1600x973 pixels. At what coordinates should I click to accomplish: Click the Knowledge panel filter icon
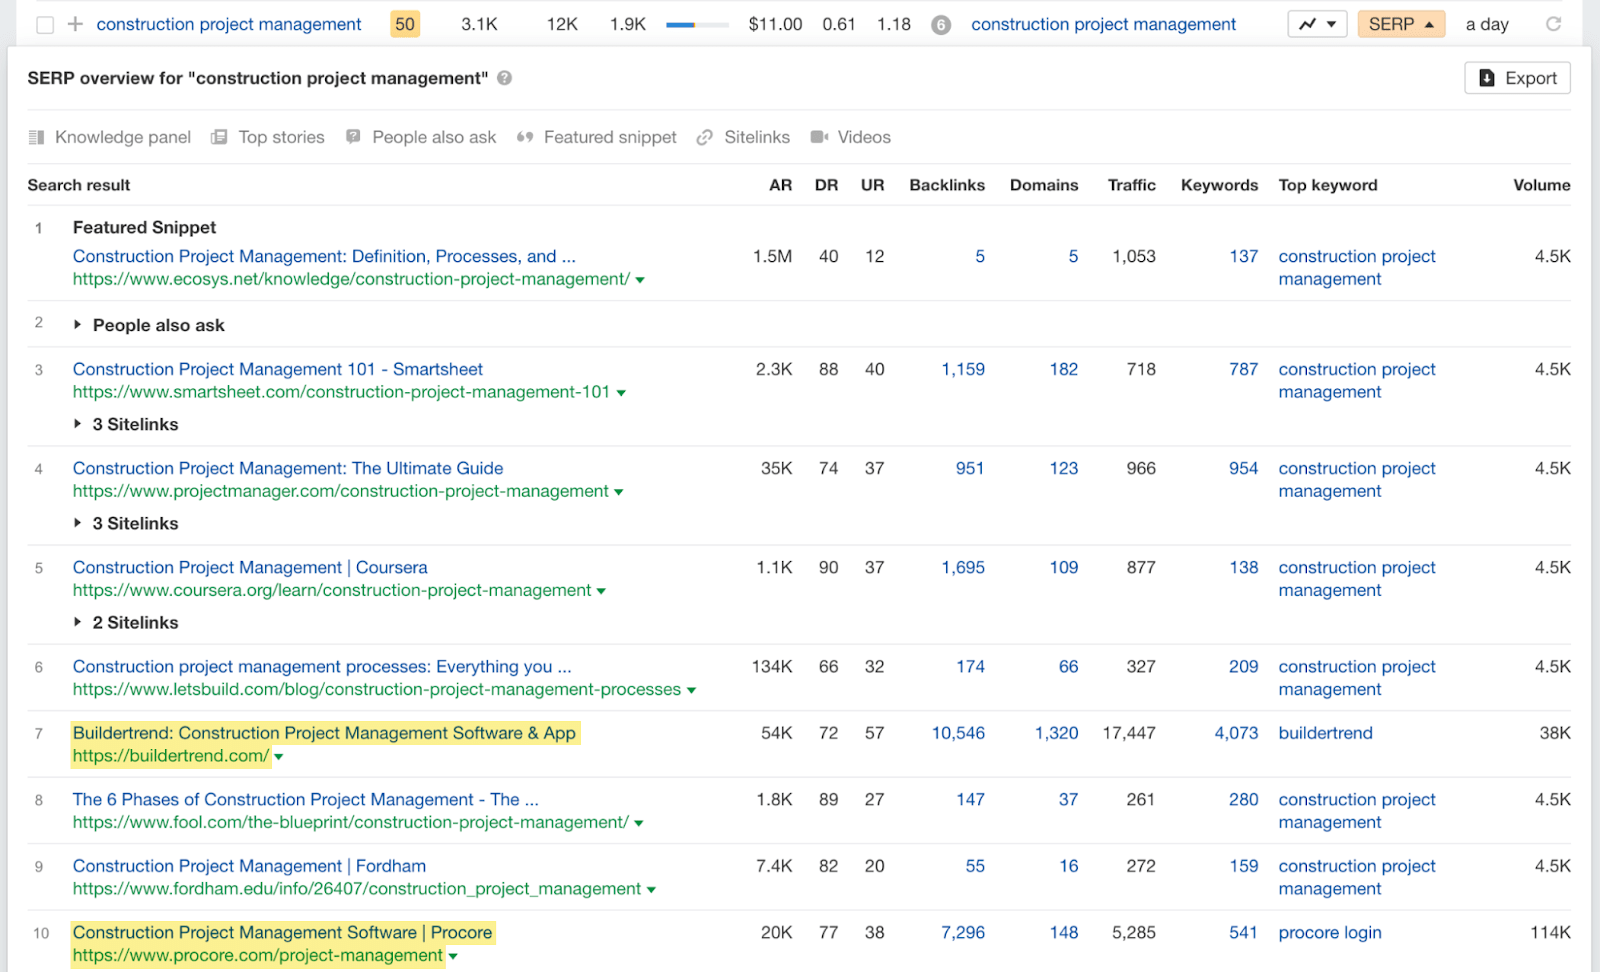tap(37, 137)
